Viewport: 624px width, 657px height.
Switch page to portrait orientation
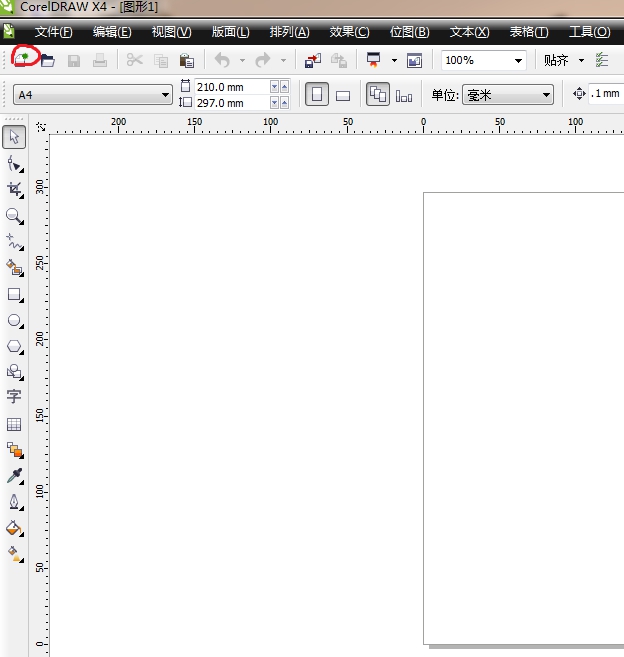(316, 95)
